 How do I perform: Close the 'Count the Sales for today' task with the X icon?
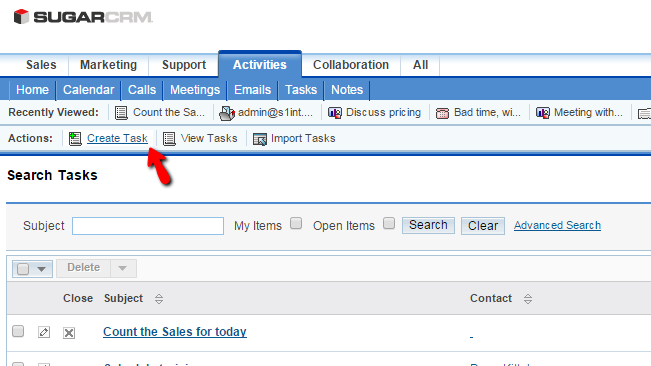point(69,332)
